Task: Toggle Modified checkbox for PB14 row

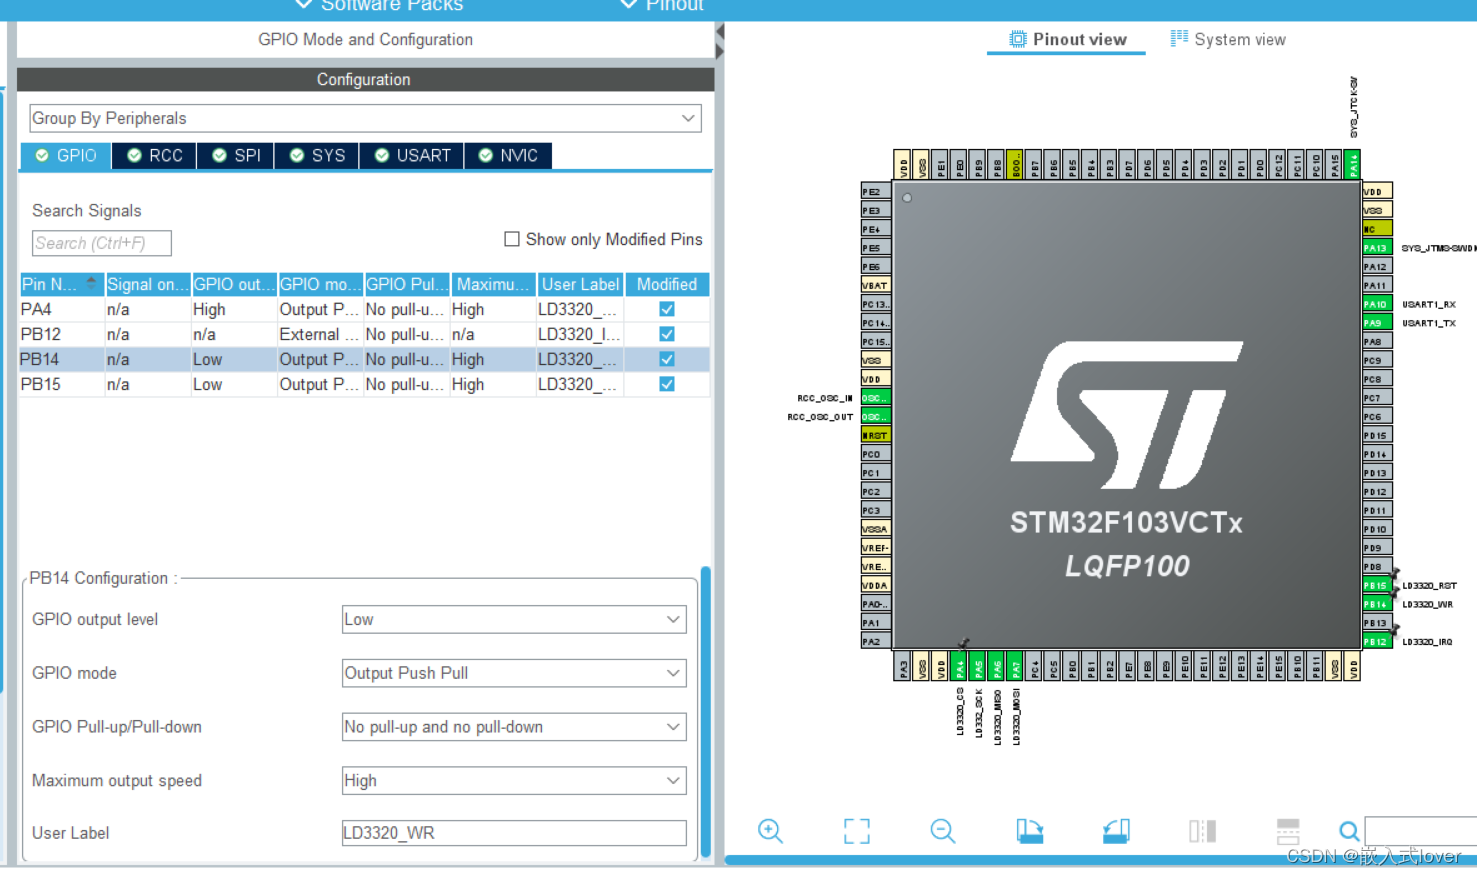Action: [667, 359]
